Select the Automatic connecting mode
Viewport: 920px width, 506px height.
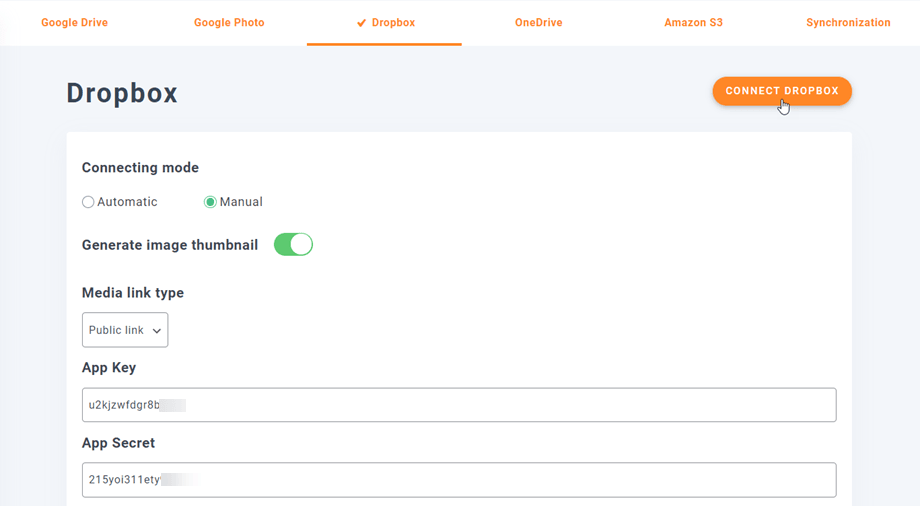88,202
